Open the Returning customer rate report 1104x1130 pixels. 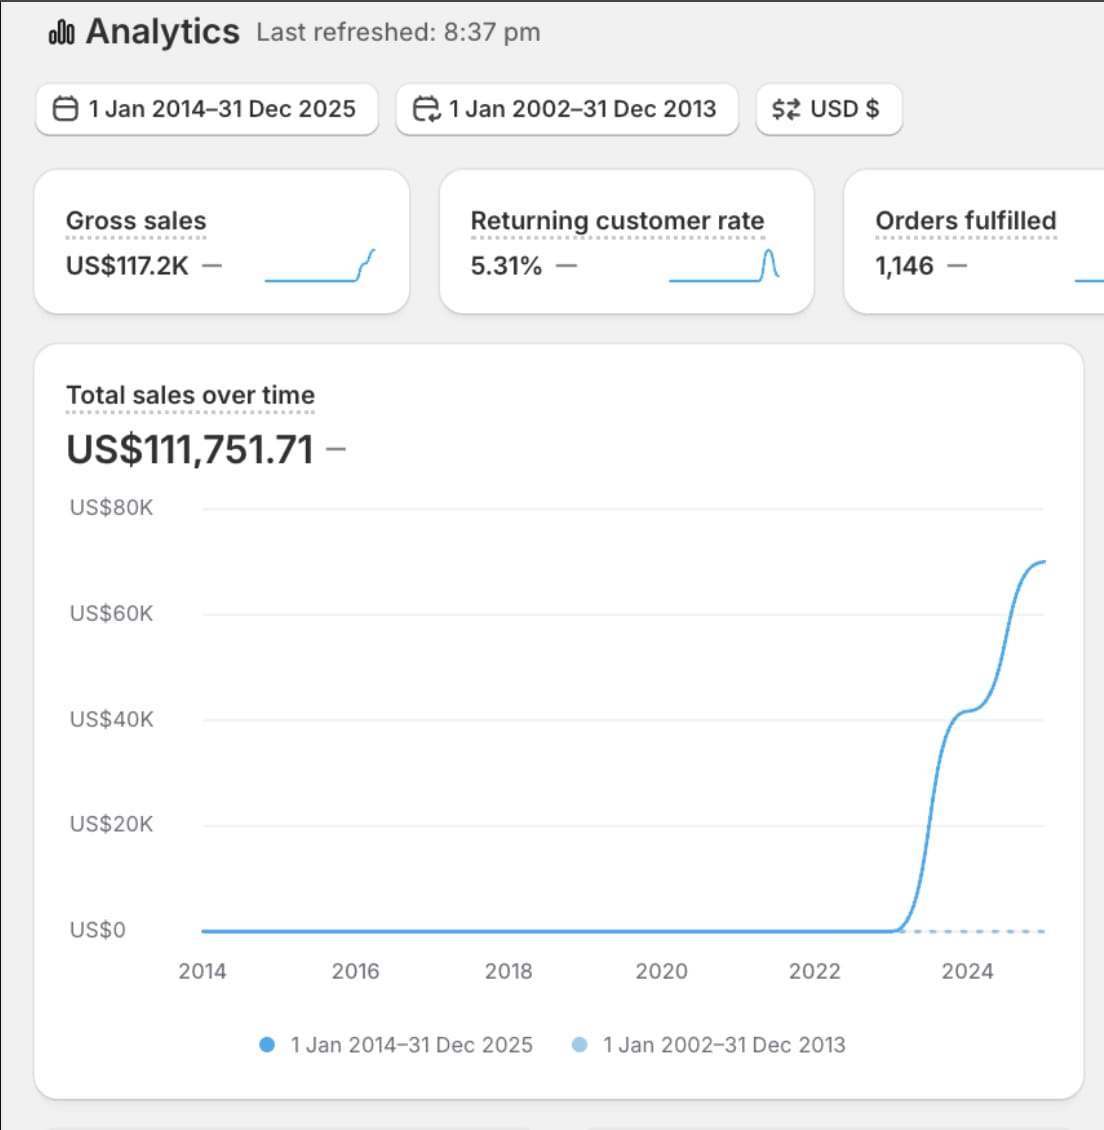(617, 221)
